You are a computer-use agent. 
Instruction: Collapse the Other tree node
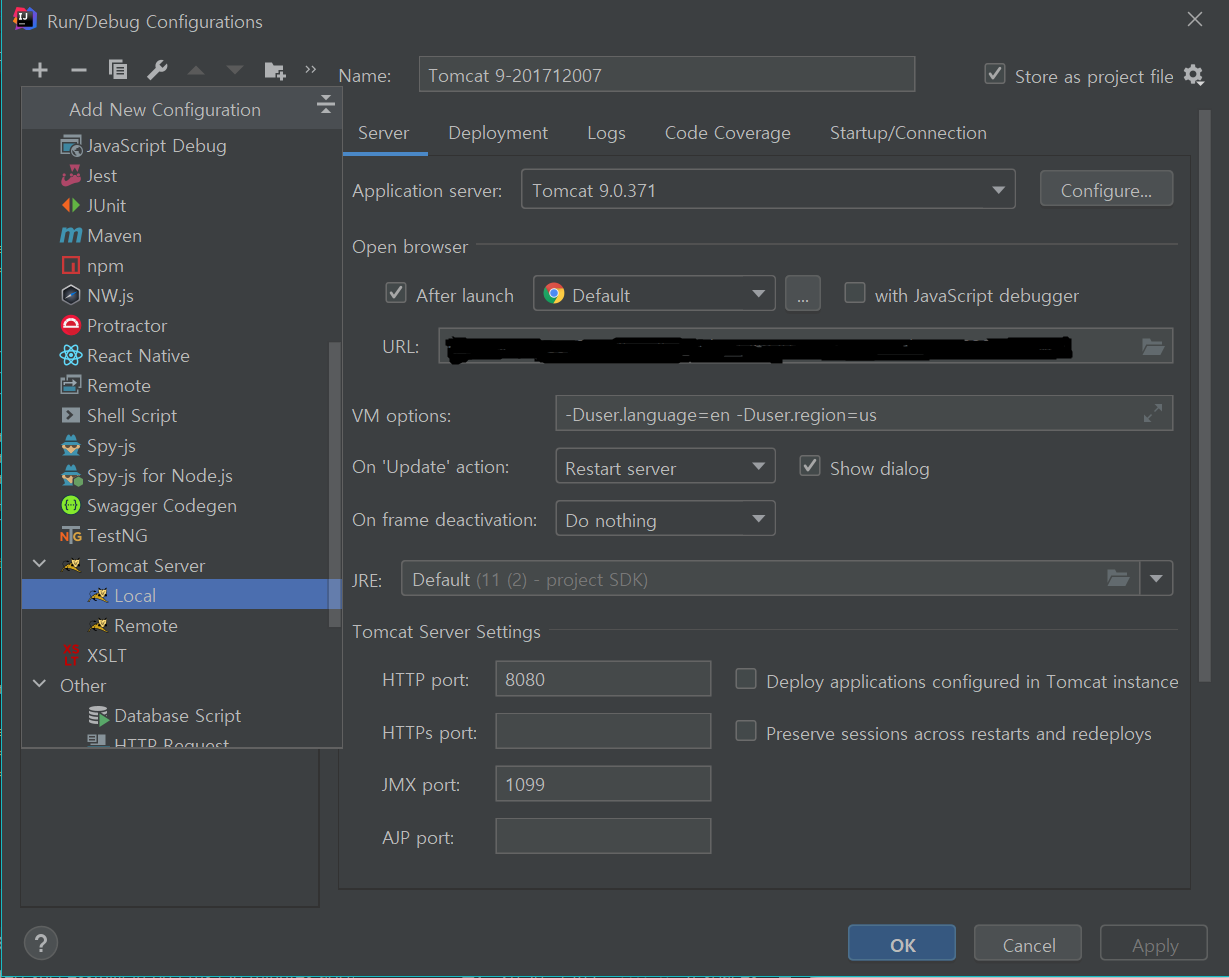[x=40, y=685]
